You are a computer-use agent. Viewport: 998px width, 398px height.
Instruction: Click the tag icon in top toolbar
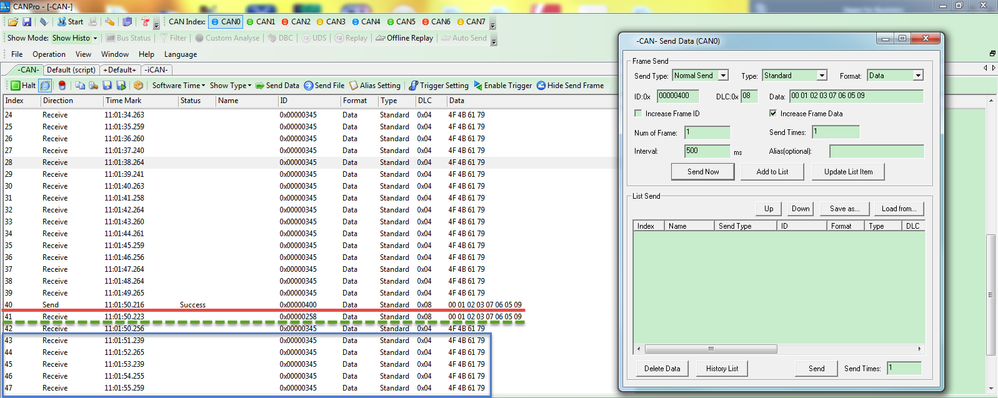tap(43, 22)
